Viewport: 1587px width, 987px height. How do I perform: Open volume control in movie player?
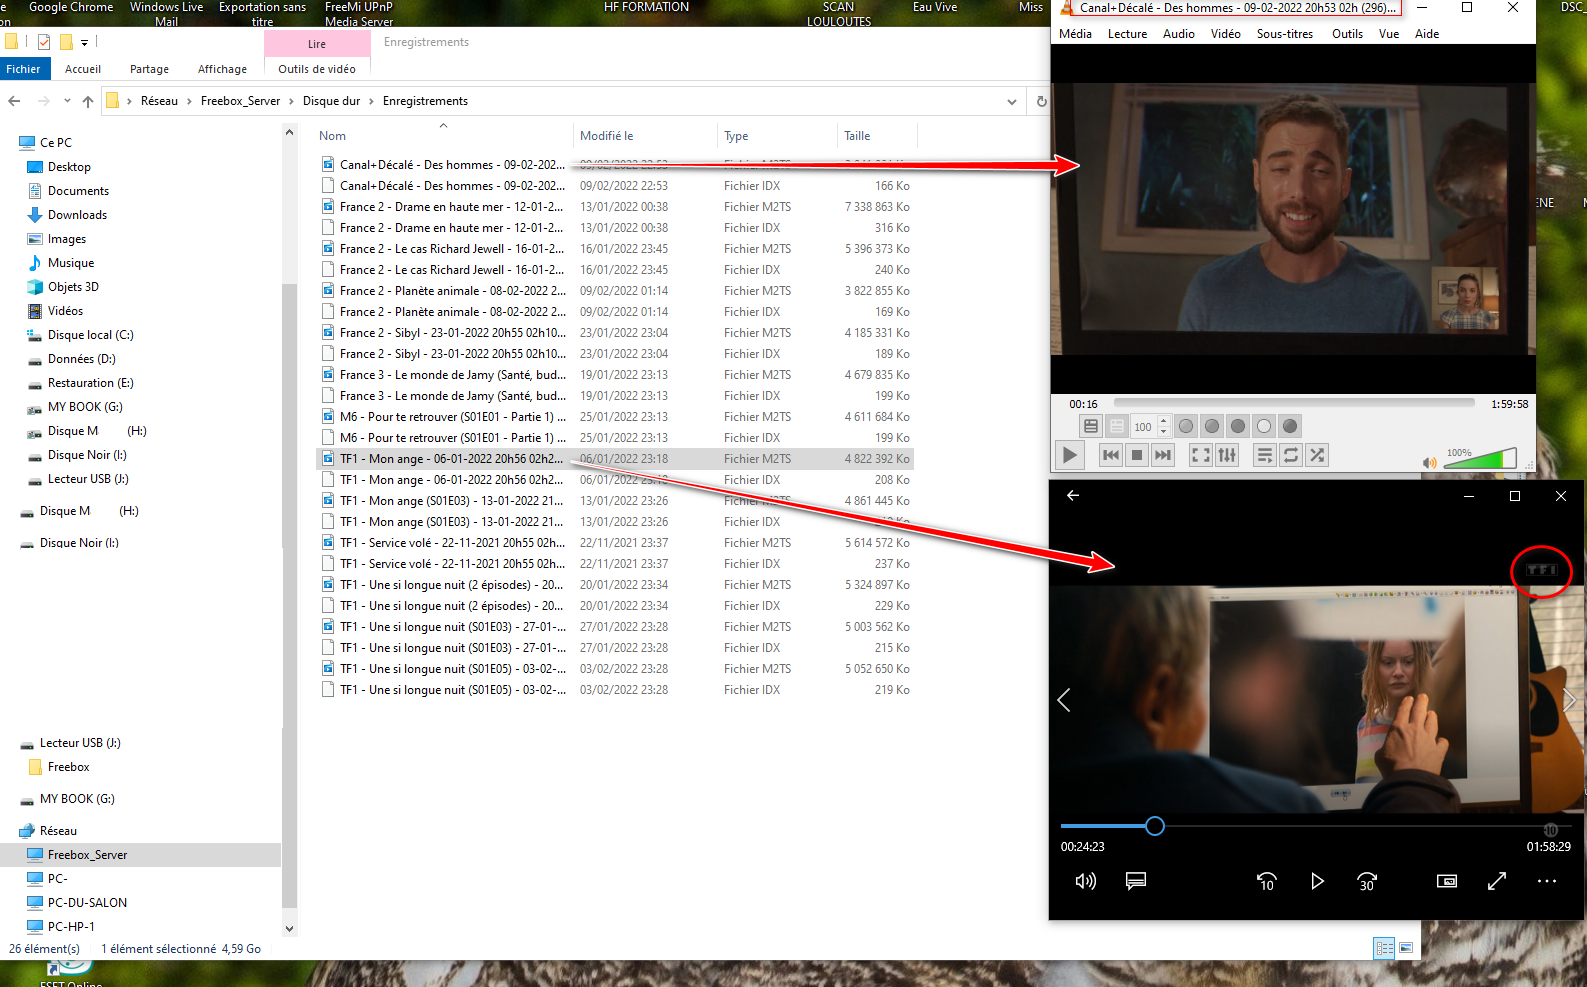tap(1086, 881)
